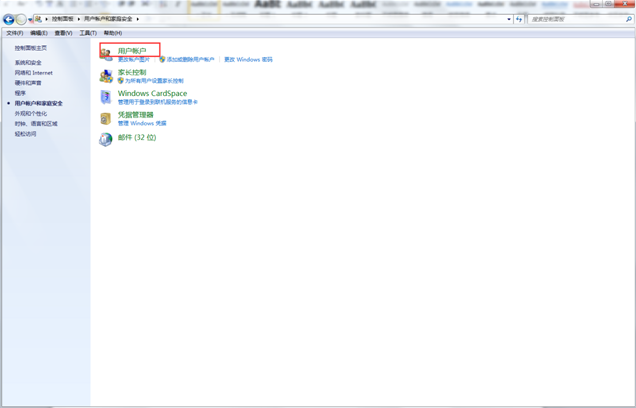The image size is (636, 408).
Task: Click the Back navigation arrow
Action: coord(9,19)
